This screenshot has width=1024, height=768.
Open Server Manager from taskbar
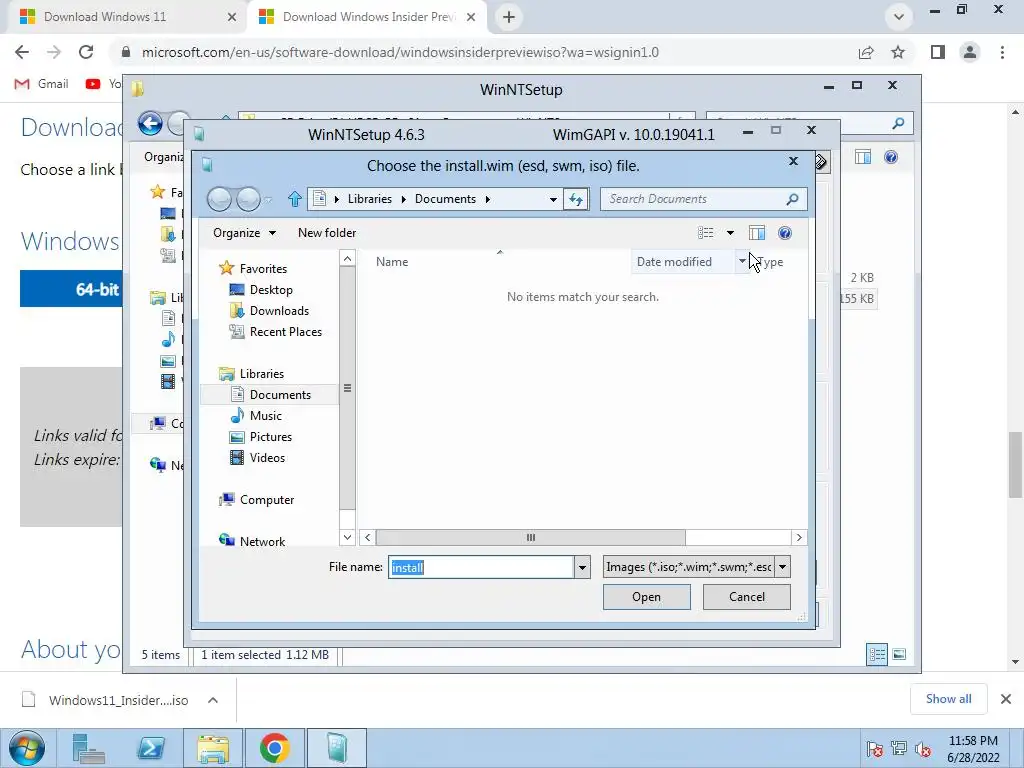click(x=89, y=748)
